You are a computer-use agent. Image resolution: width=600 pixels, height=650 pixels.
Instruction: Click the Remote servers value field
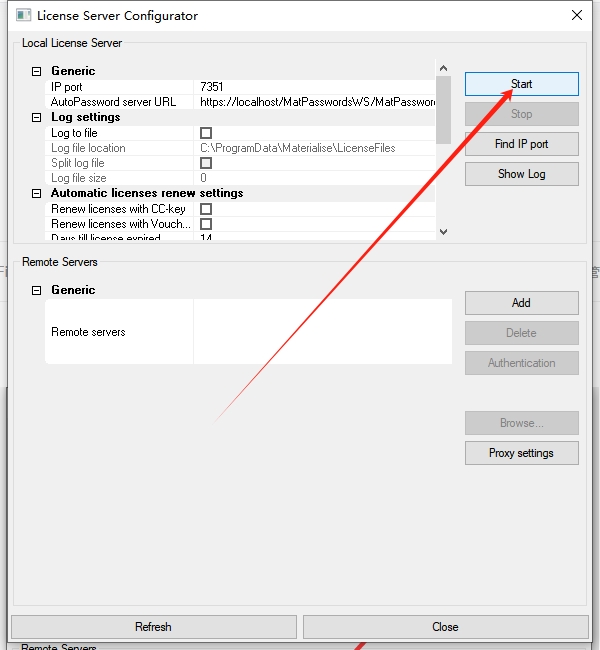323,332
